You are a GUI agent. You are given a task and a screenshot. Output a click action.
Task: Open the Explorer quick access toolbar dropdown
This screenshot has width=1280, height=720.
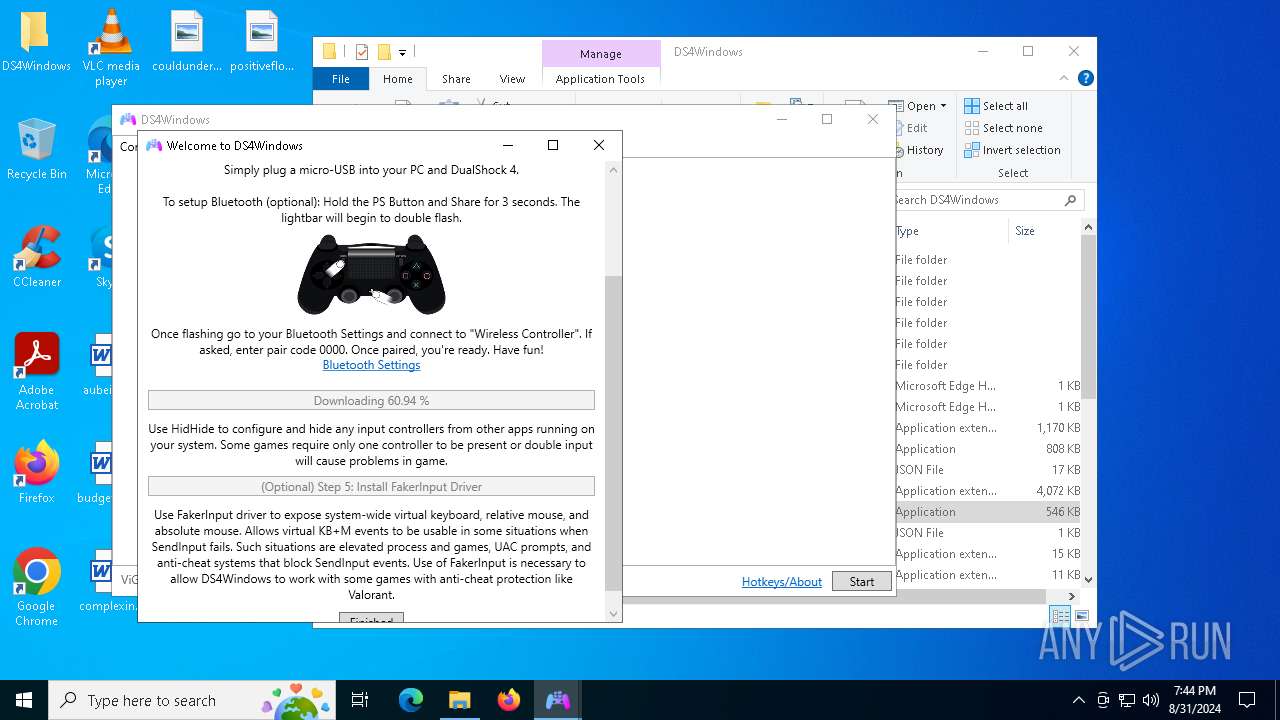click(402, 52)
